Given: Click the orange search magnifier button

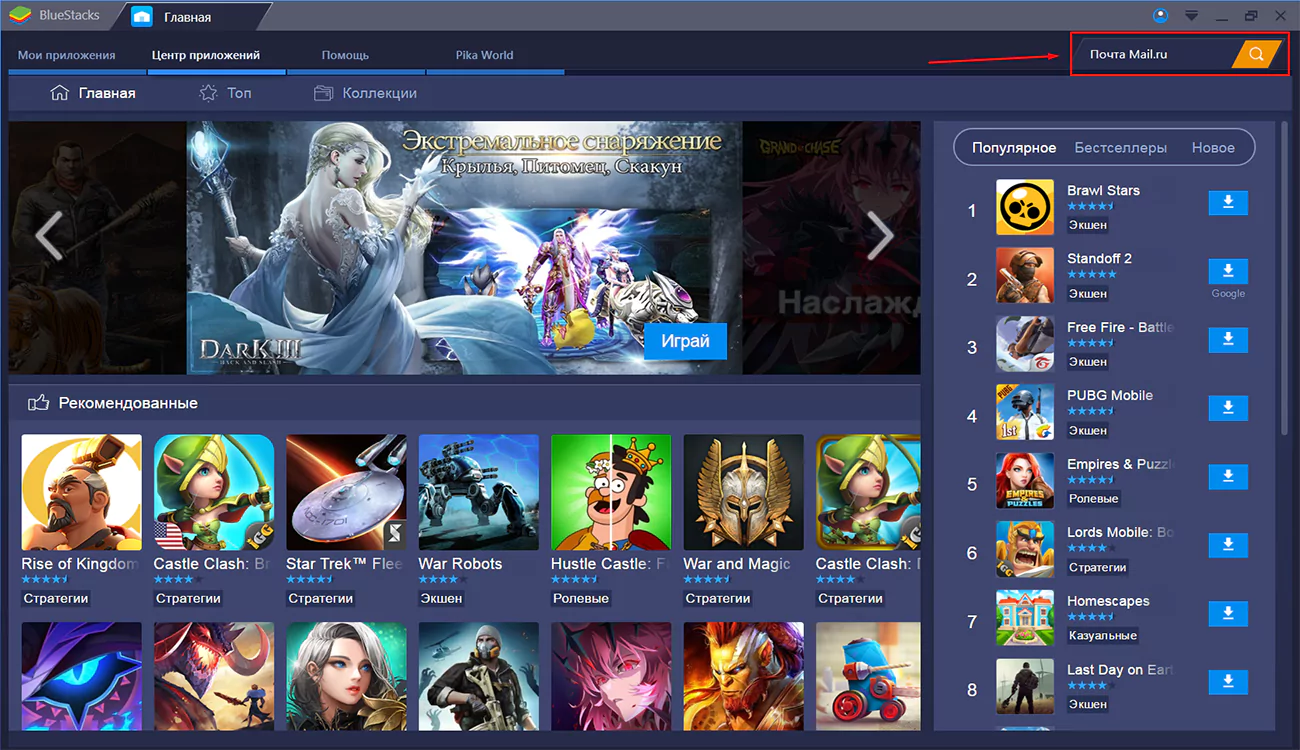Looking at the screenshot, I should 1256,54.
